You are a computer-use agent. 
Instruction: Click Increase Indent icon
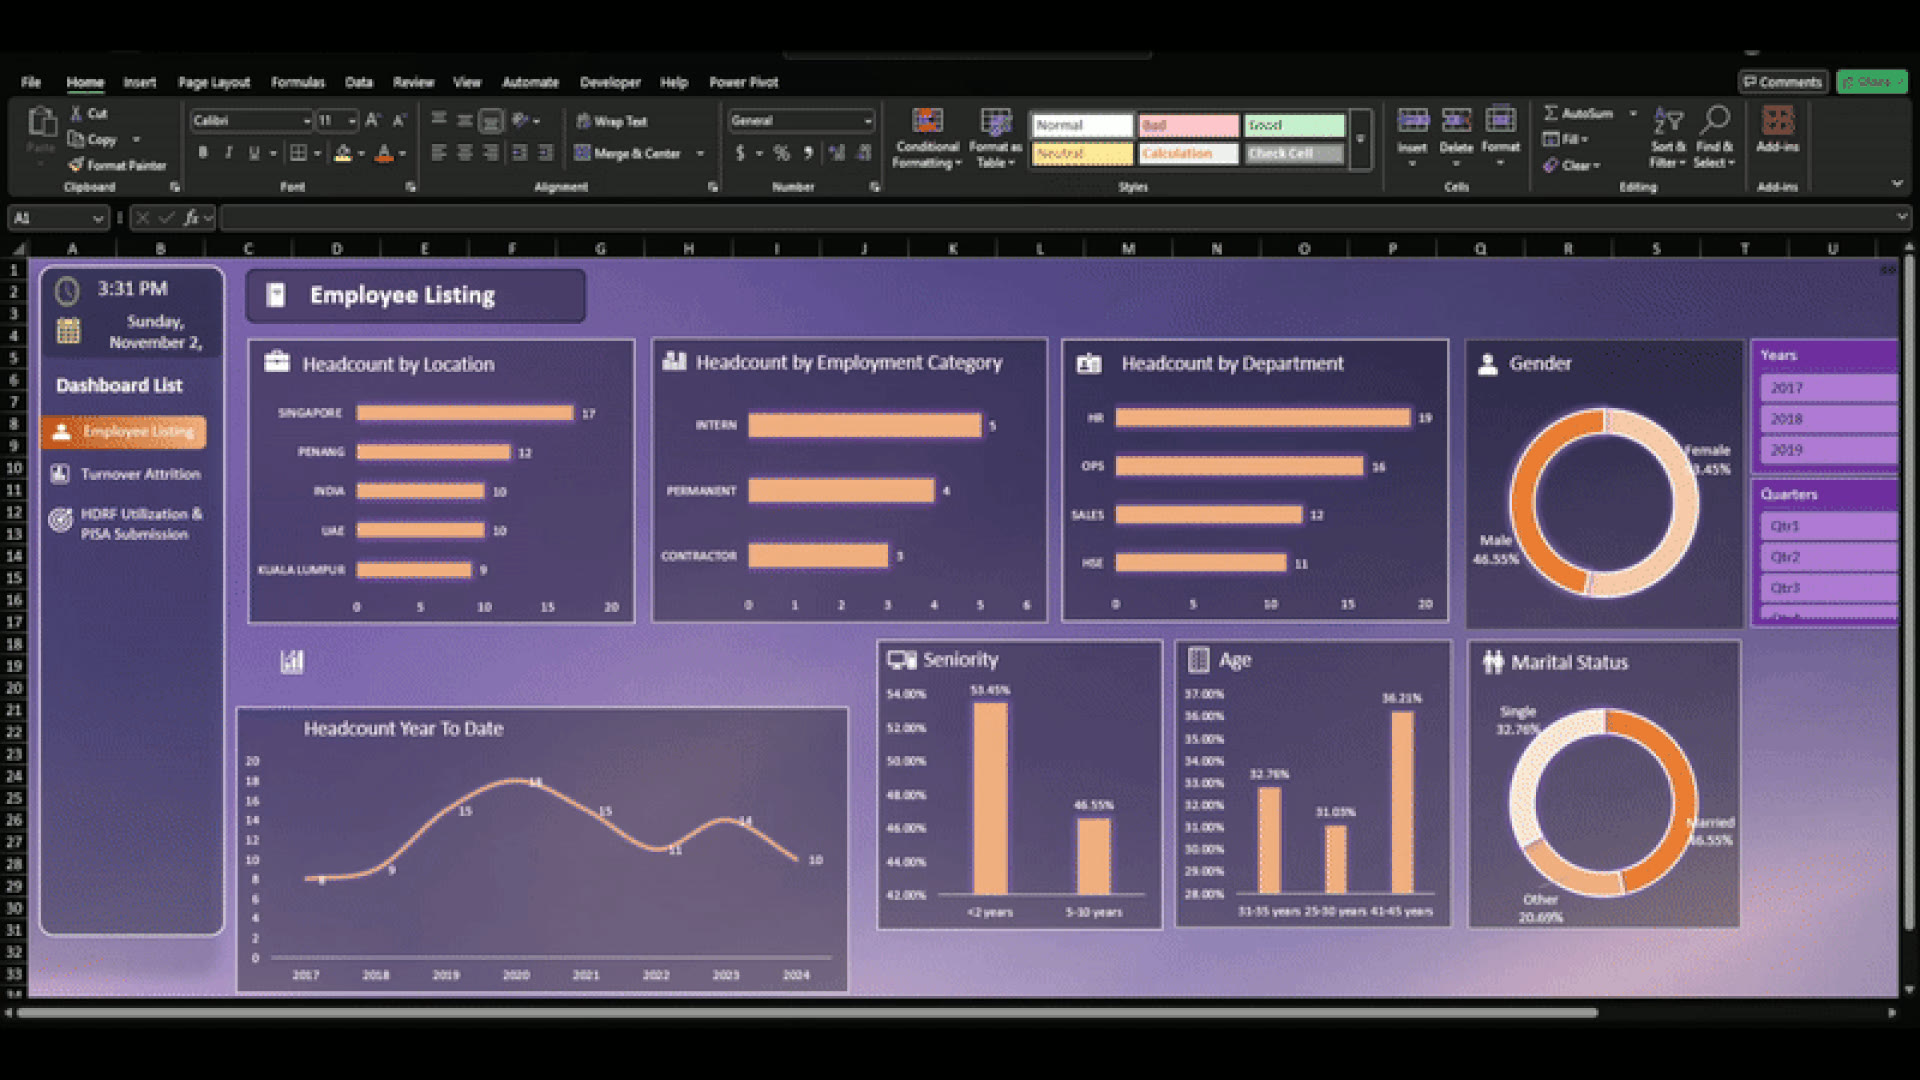click(546, 153)
